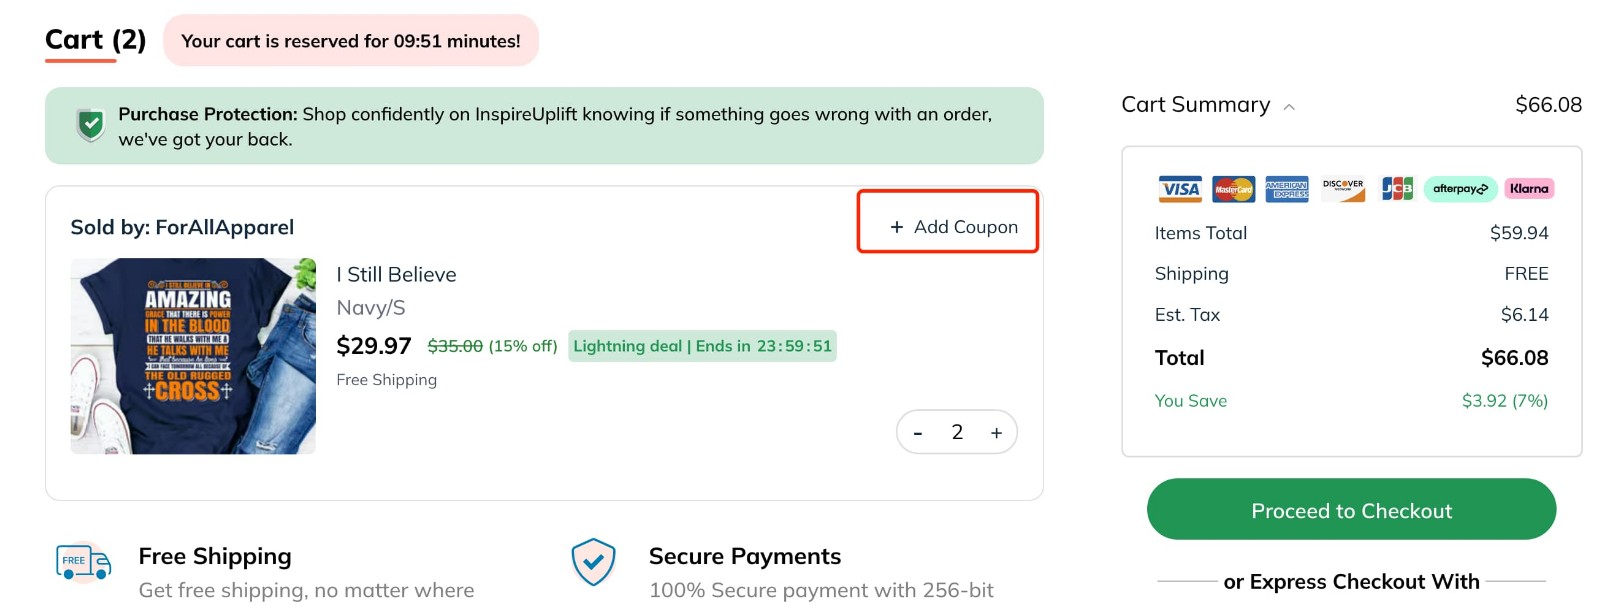Click the Free Shipping truck icon

click(x=83, y=562)
